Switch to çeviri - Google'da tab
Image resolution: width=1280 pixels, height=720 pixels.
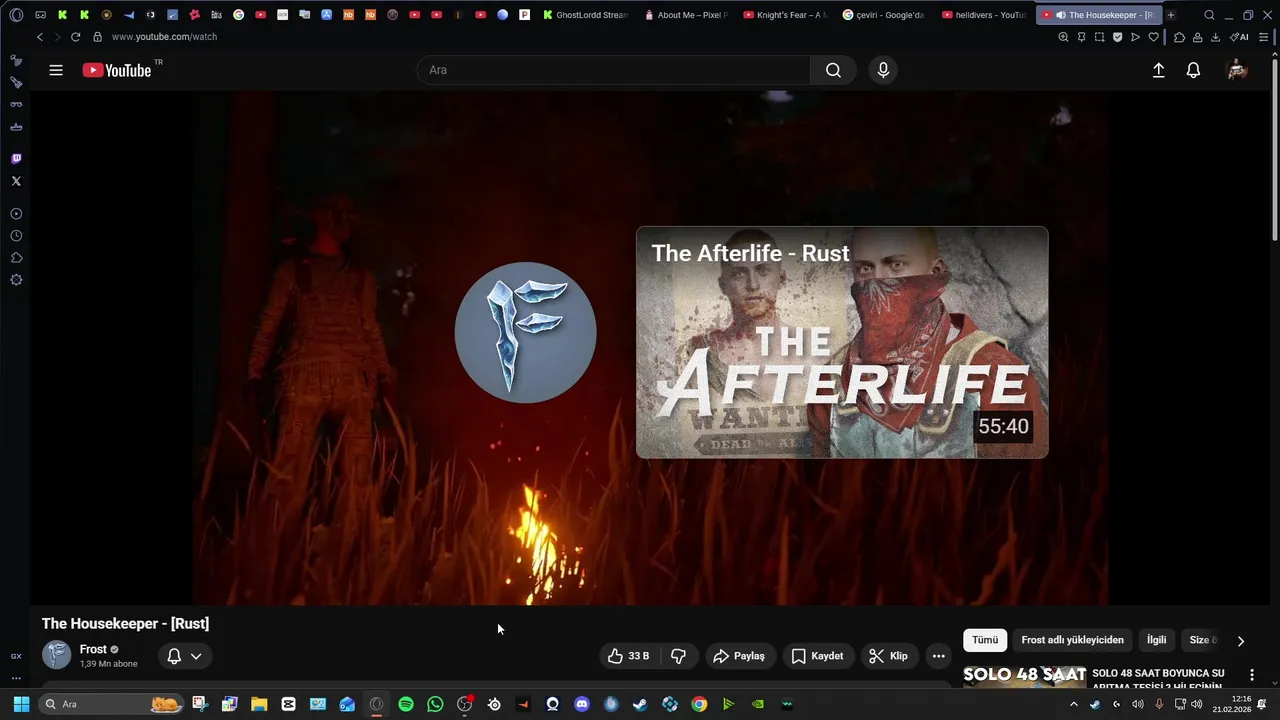click(884, 15)
